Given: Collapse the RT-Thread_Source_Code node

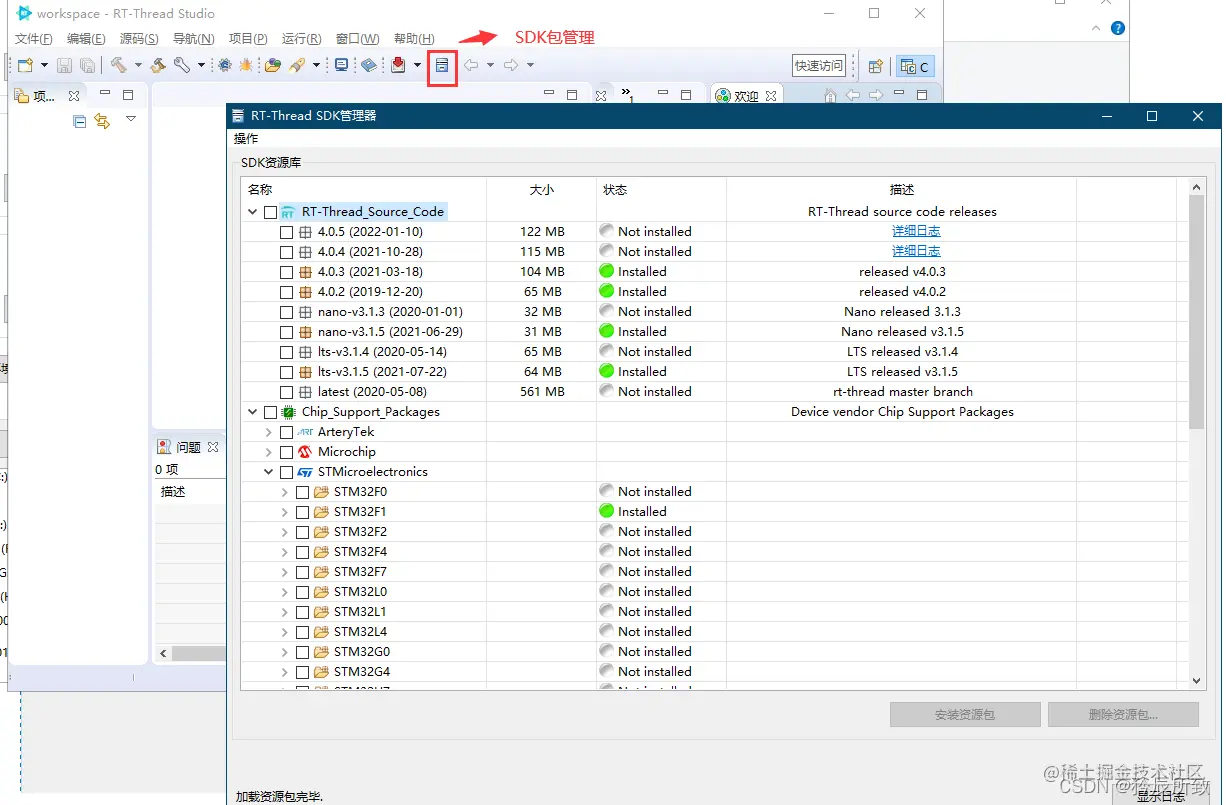Looking at the screenshot, I should click(x=253, y=212).
